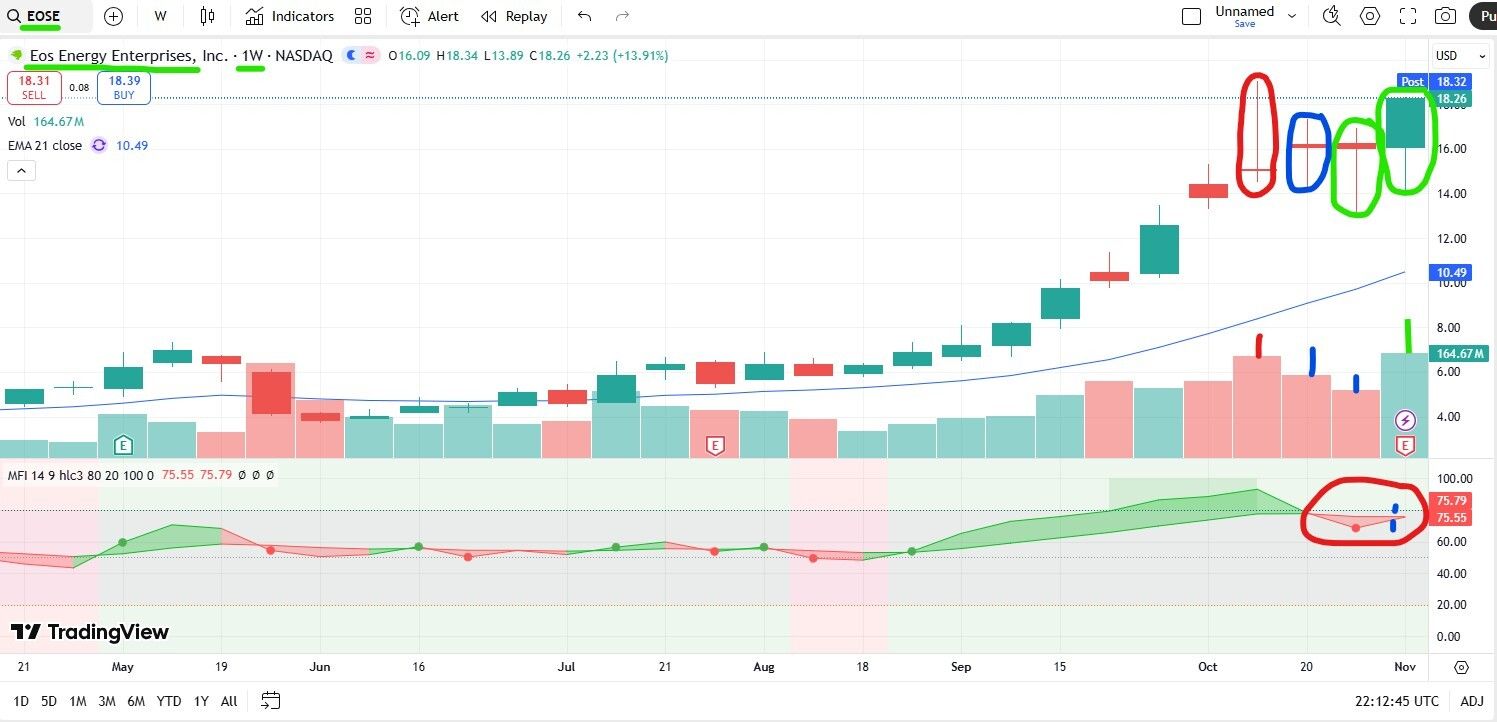This screenshot has height=722, width=1497.
Task: Open the Indicators dialog
Action: coord(290,16)
